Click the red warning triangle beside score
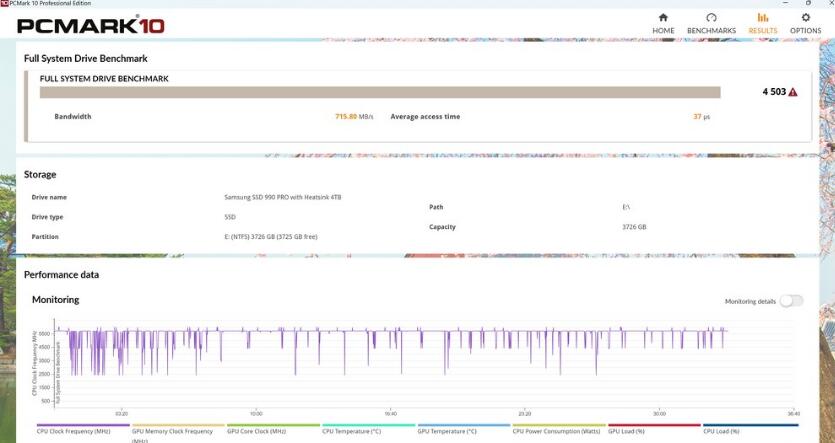 (793, 92)
